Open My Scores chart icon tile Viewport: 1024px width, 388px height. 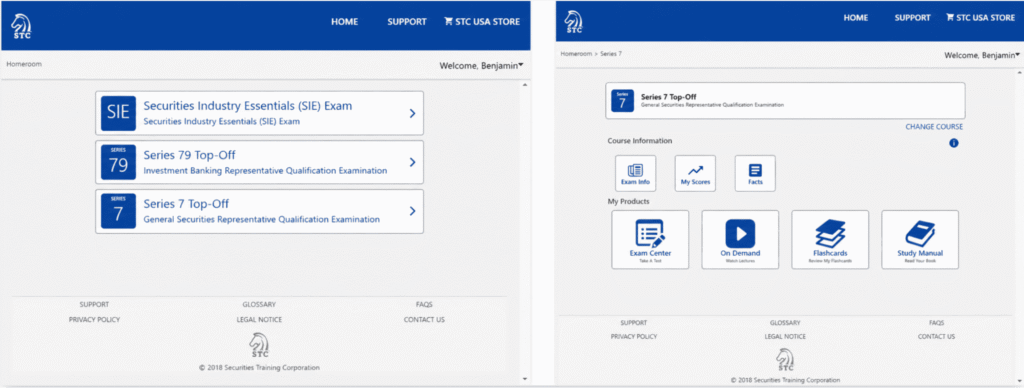click(x=695, y=173)
